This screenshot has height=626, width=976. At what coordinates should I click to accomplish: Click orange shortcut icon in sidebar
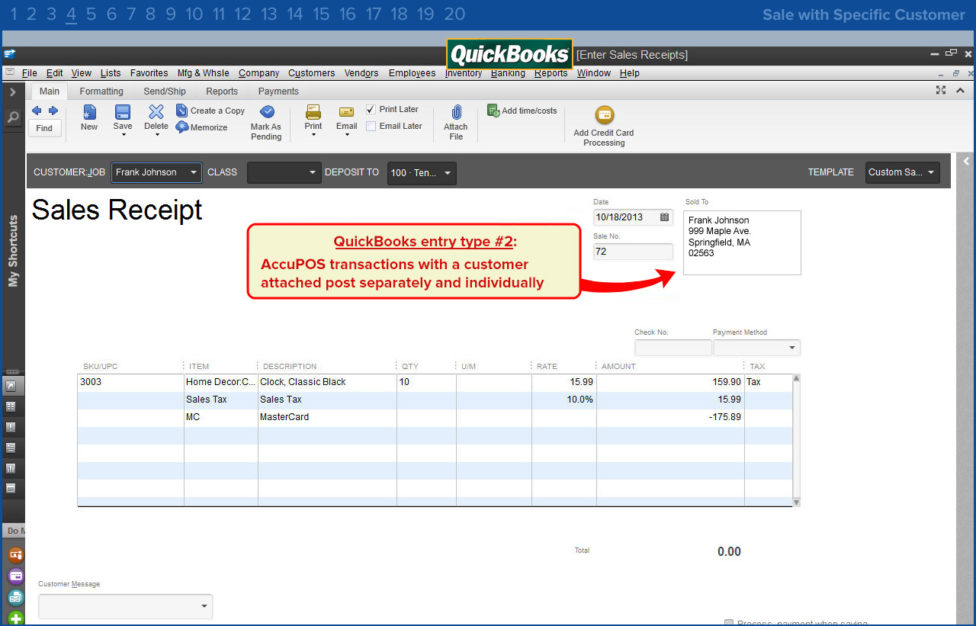(16, 554)
